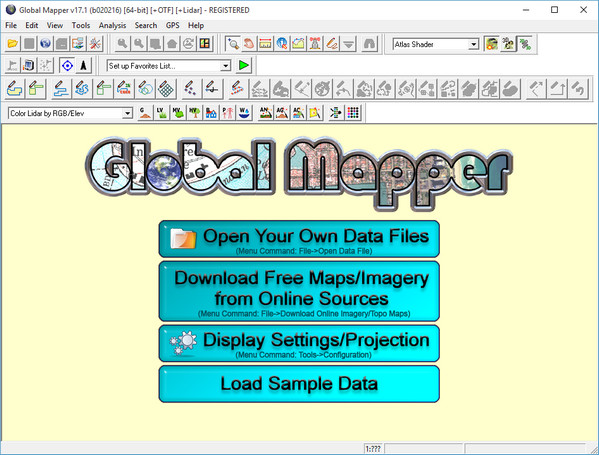The height and width of the screenshot is (455, 599).
Task: Select the Zoom tool with magnifier cursor
Action: [x=232, y=44]
